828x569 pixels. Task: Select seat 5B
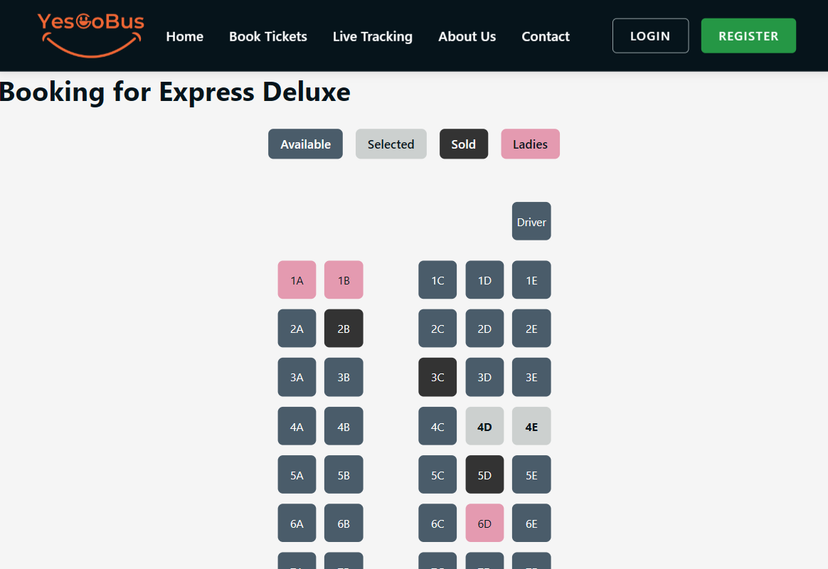344,475
